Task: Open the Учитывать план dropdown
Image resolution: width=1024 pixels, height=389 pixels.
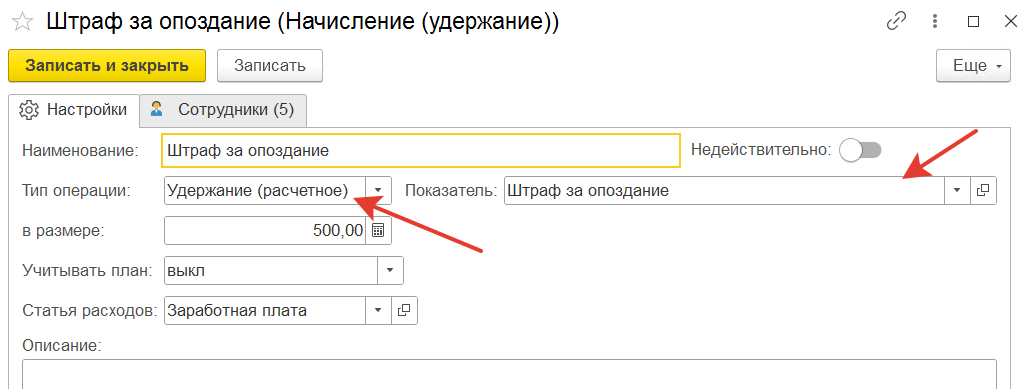Action: (391, 270)
